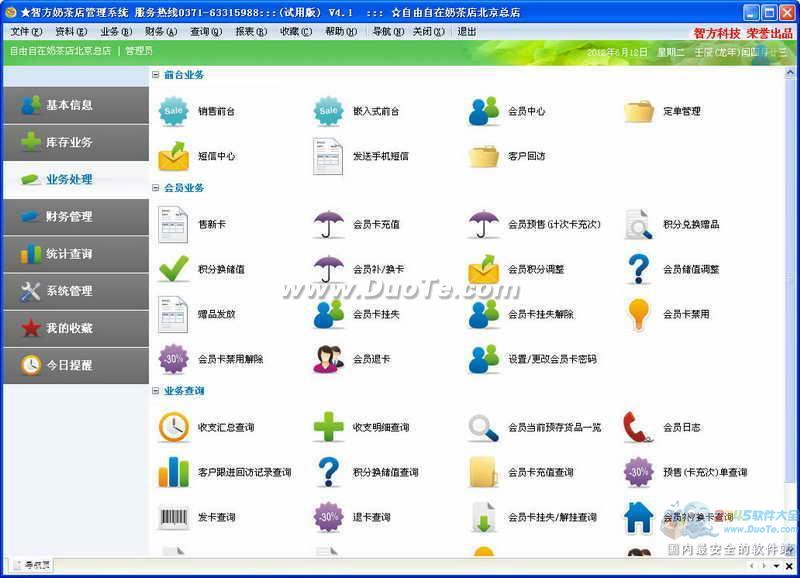Open 会员中心 member center
Screen dimensions: 800x578
484,111
